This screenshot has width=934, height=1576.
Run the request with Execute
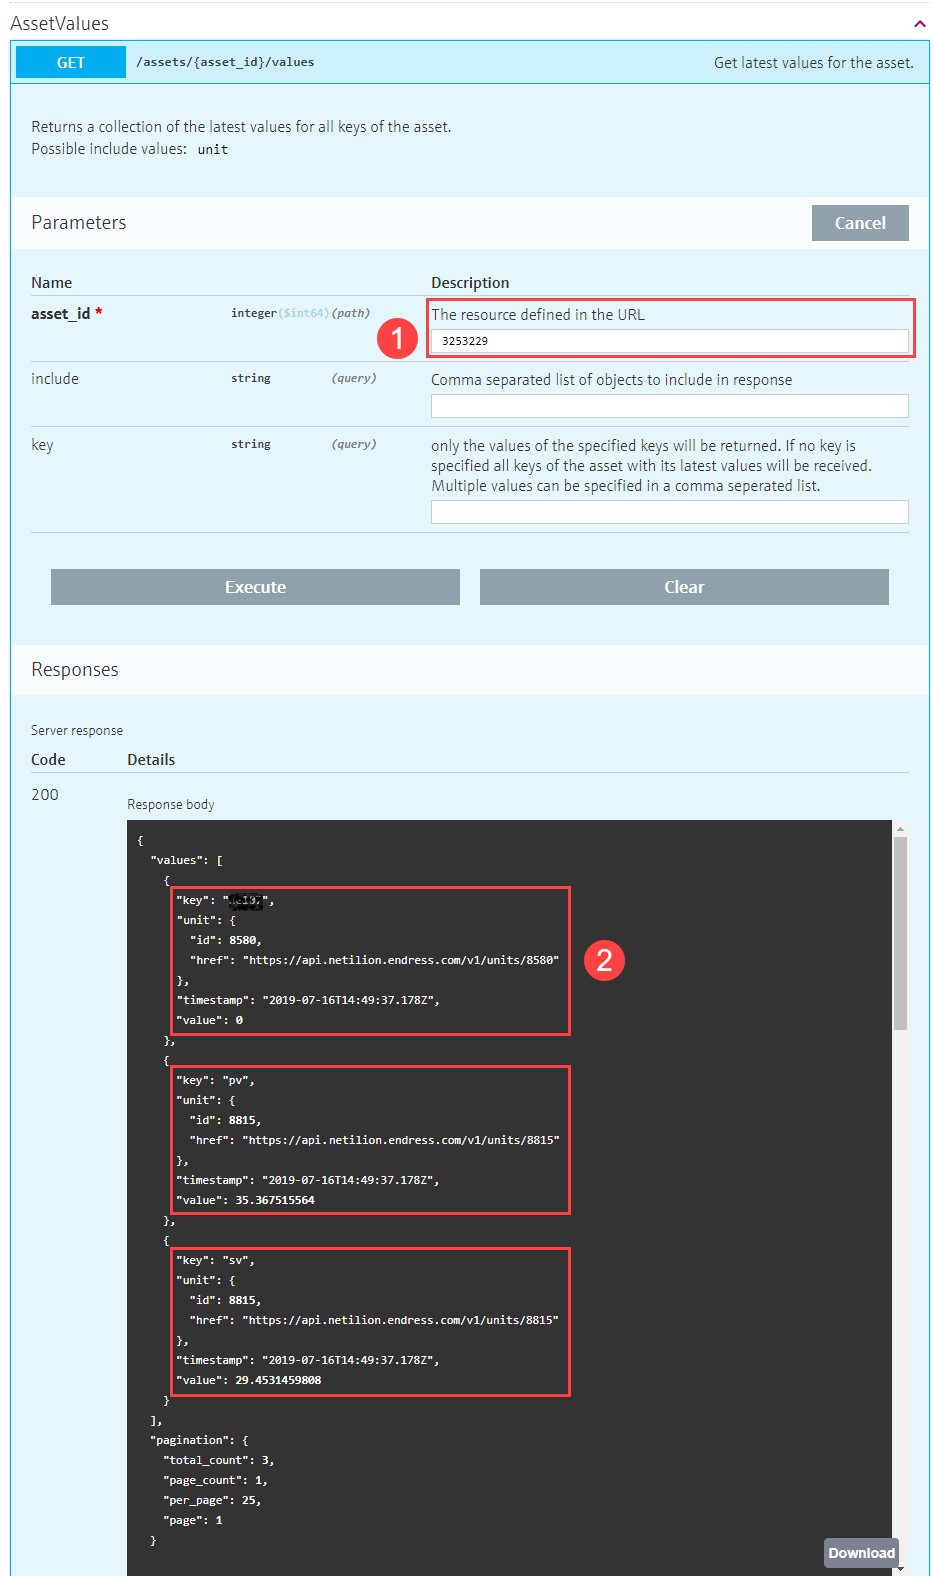point(255,587)
